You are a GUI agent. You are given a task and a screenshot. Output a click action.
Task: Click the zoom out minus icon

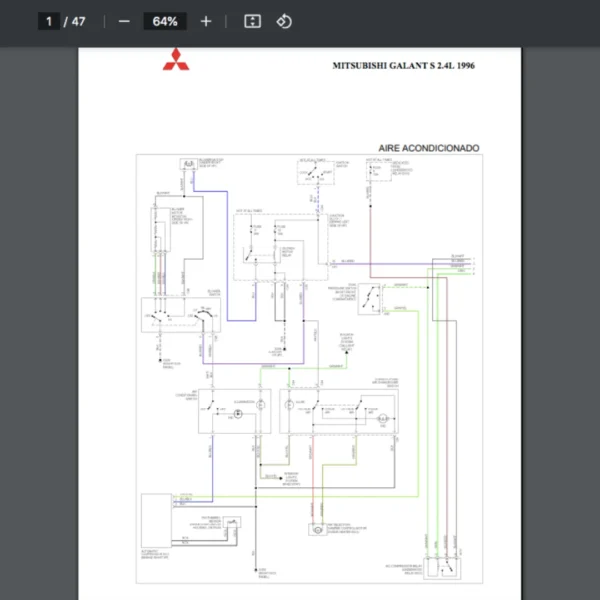[124, 21]
